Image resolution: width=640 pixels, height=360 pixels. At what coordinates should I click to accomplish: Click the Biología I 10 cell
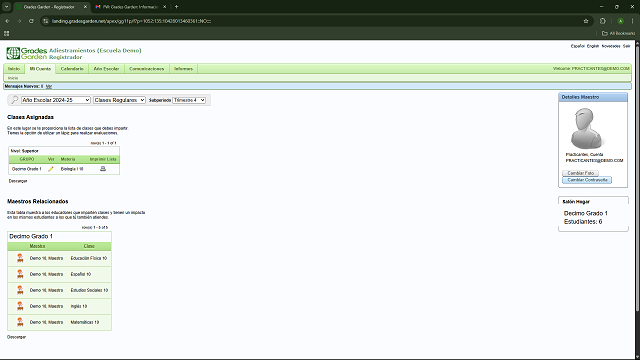pos(72,169)
